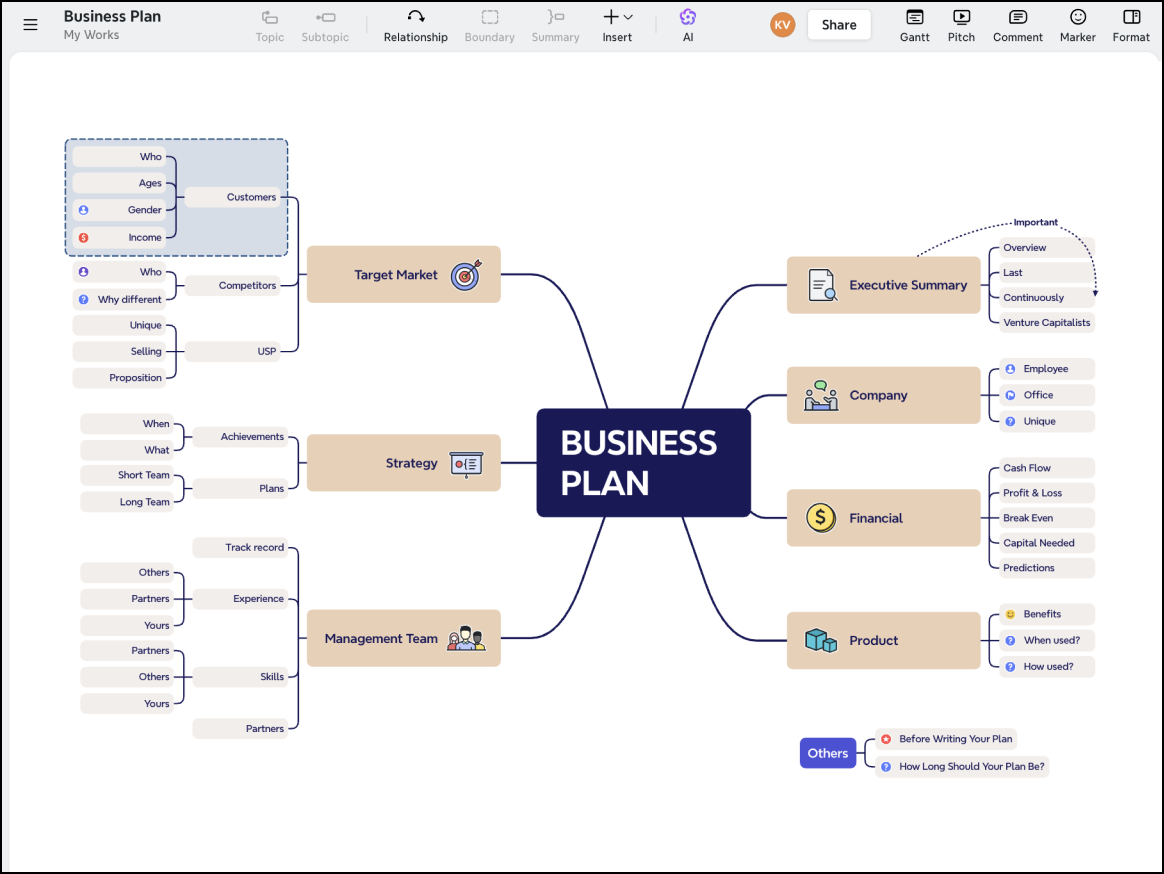The width and height of the screenshot is (1164, 874).
Task: Select the Venture Capitalists subtopic
Action: (1047, 322)
